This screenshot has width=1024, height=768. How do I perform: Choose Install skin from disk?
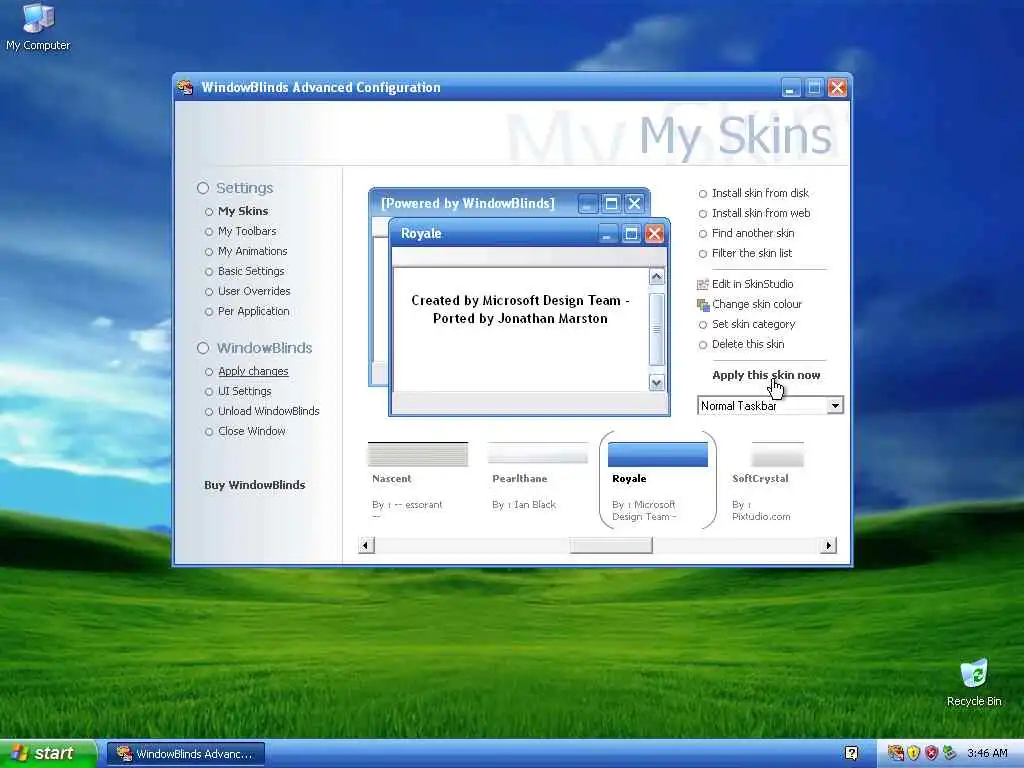(760, 193)
